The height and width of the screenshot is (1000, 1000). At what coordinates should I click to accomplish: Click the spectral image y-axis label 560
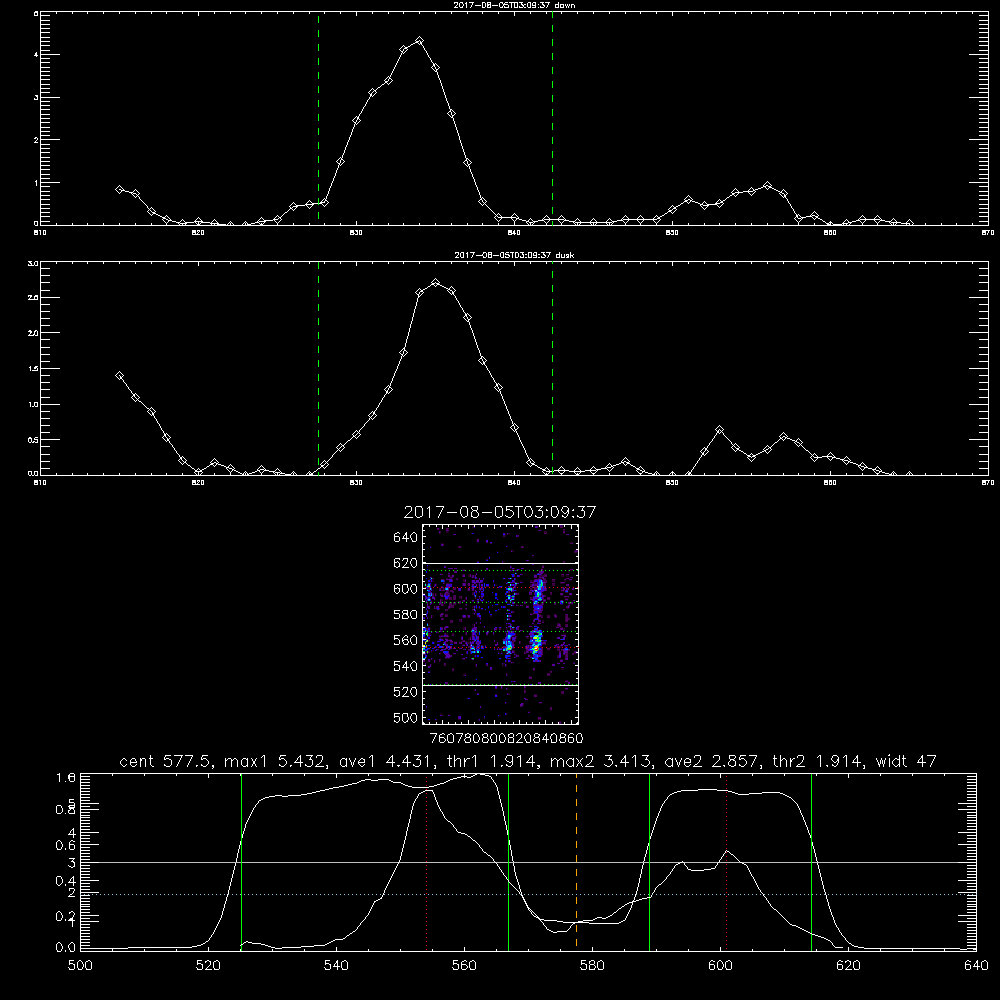pos(406,640)
